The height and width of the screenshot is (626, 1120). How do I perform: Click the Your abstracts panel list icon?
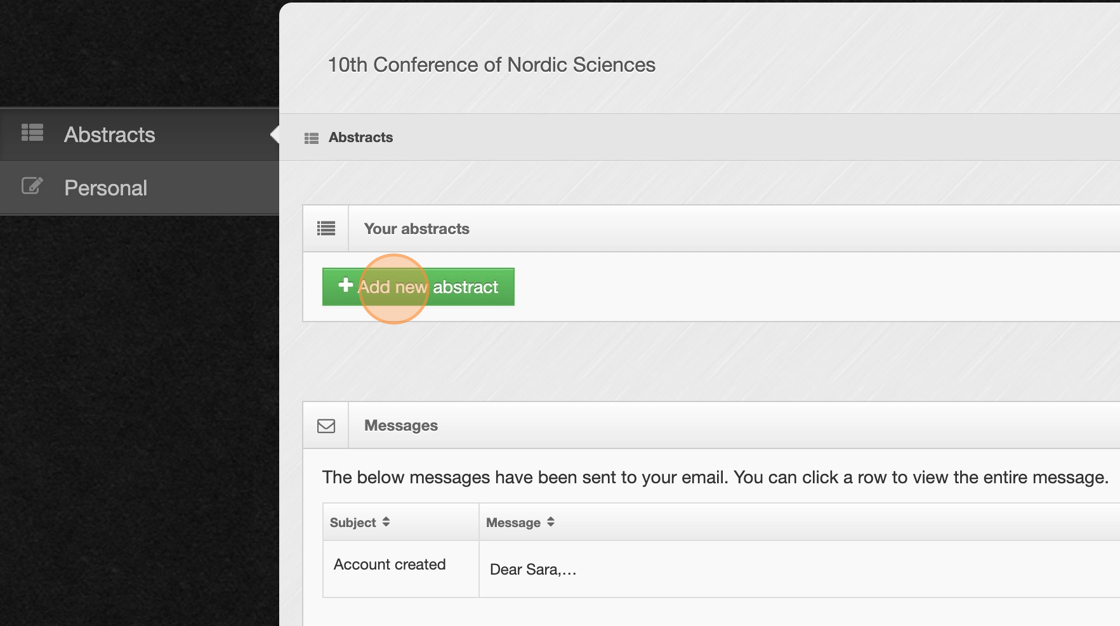[326, 229]
